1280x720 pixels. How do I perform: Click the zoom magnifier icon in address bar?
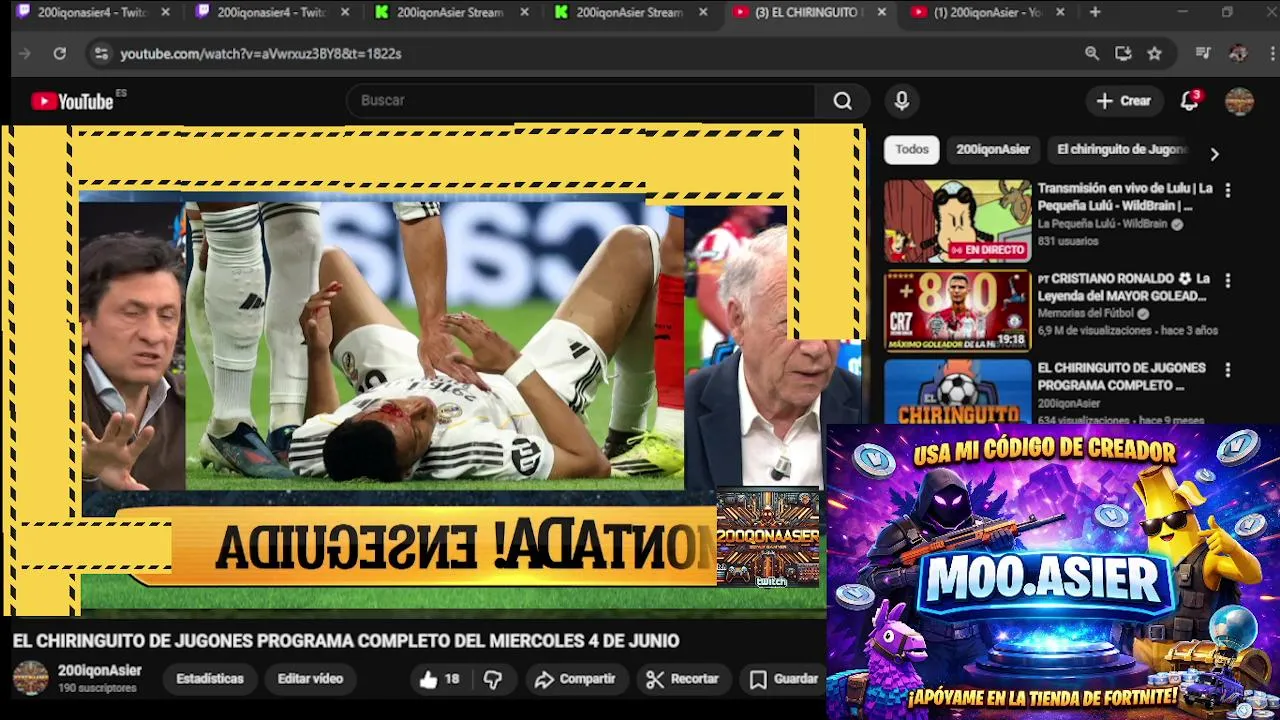click(1092, 54)
